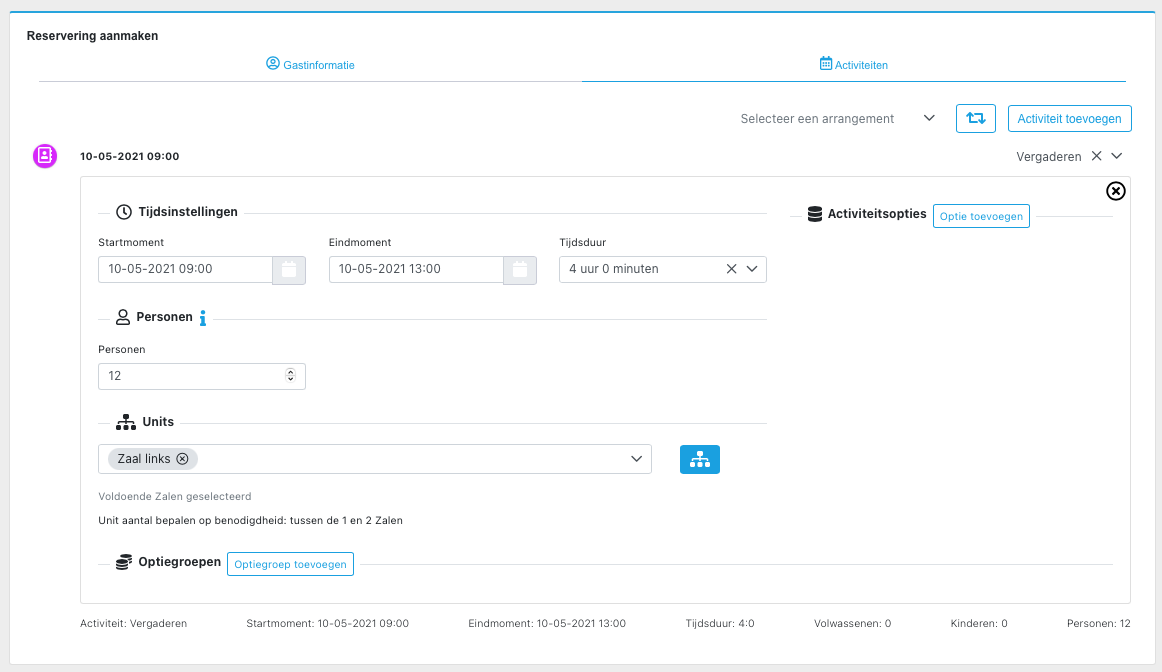The height and width of the screenshot is (672, 1162).
Task: Open the Selecteer een arrangement dropdown
Action: (x=929, y=118)
